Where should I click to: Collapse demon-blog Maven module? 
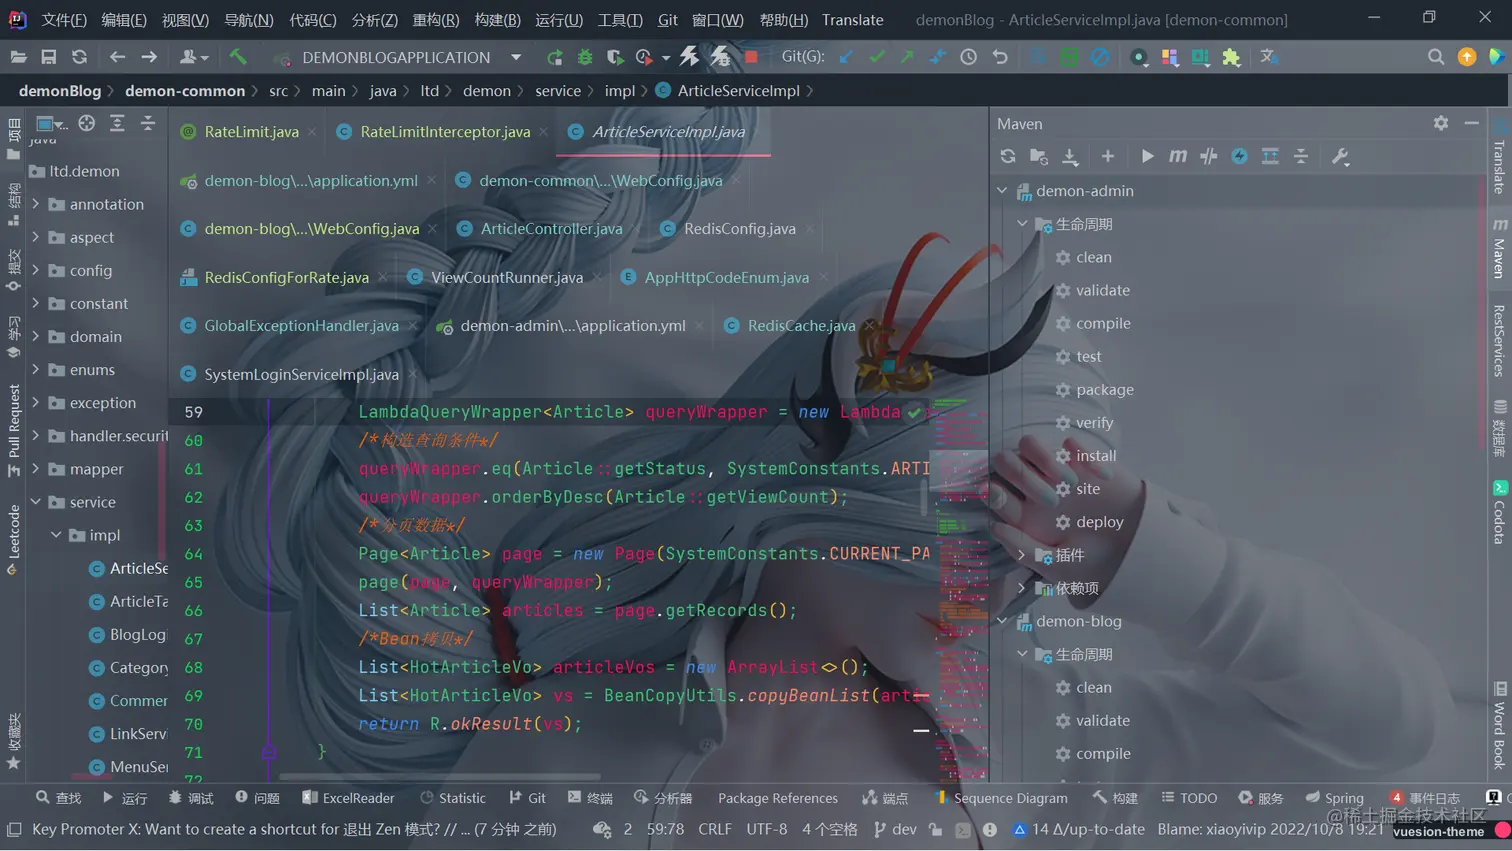tap(1002, 621)
